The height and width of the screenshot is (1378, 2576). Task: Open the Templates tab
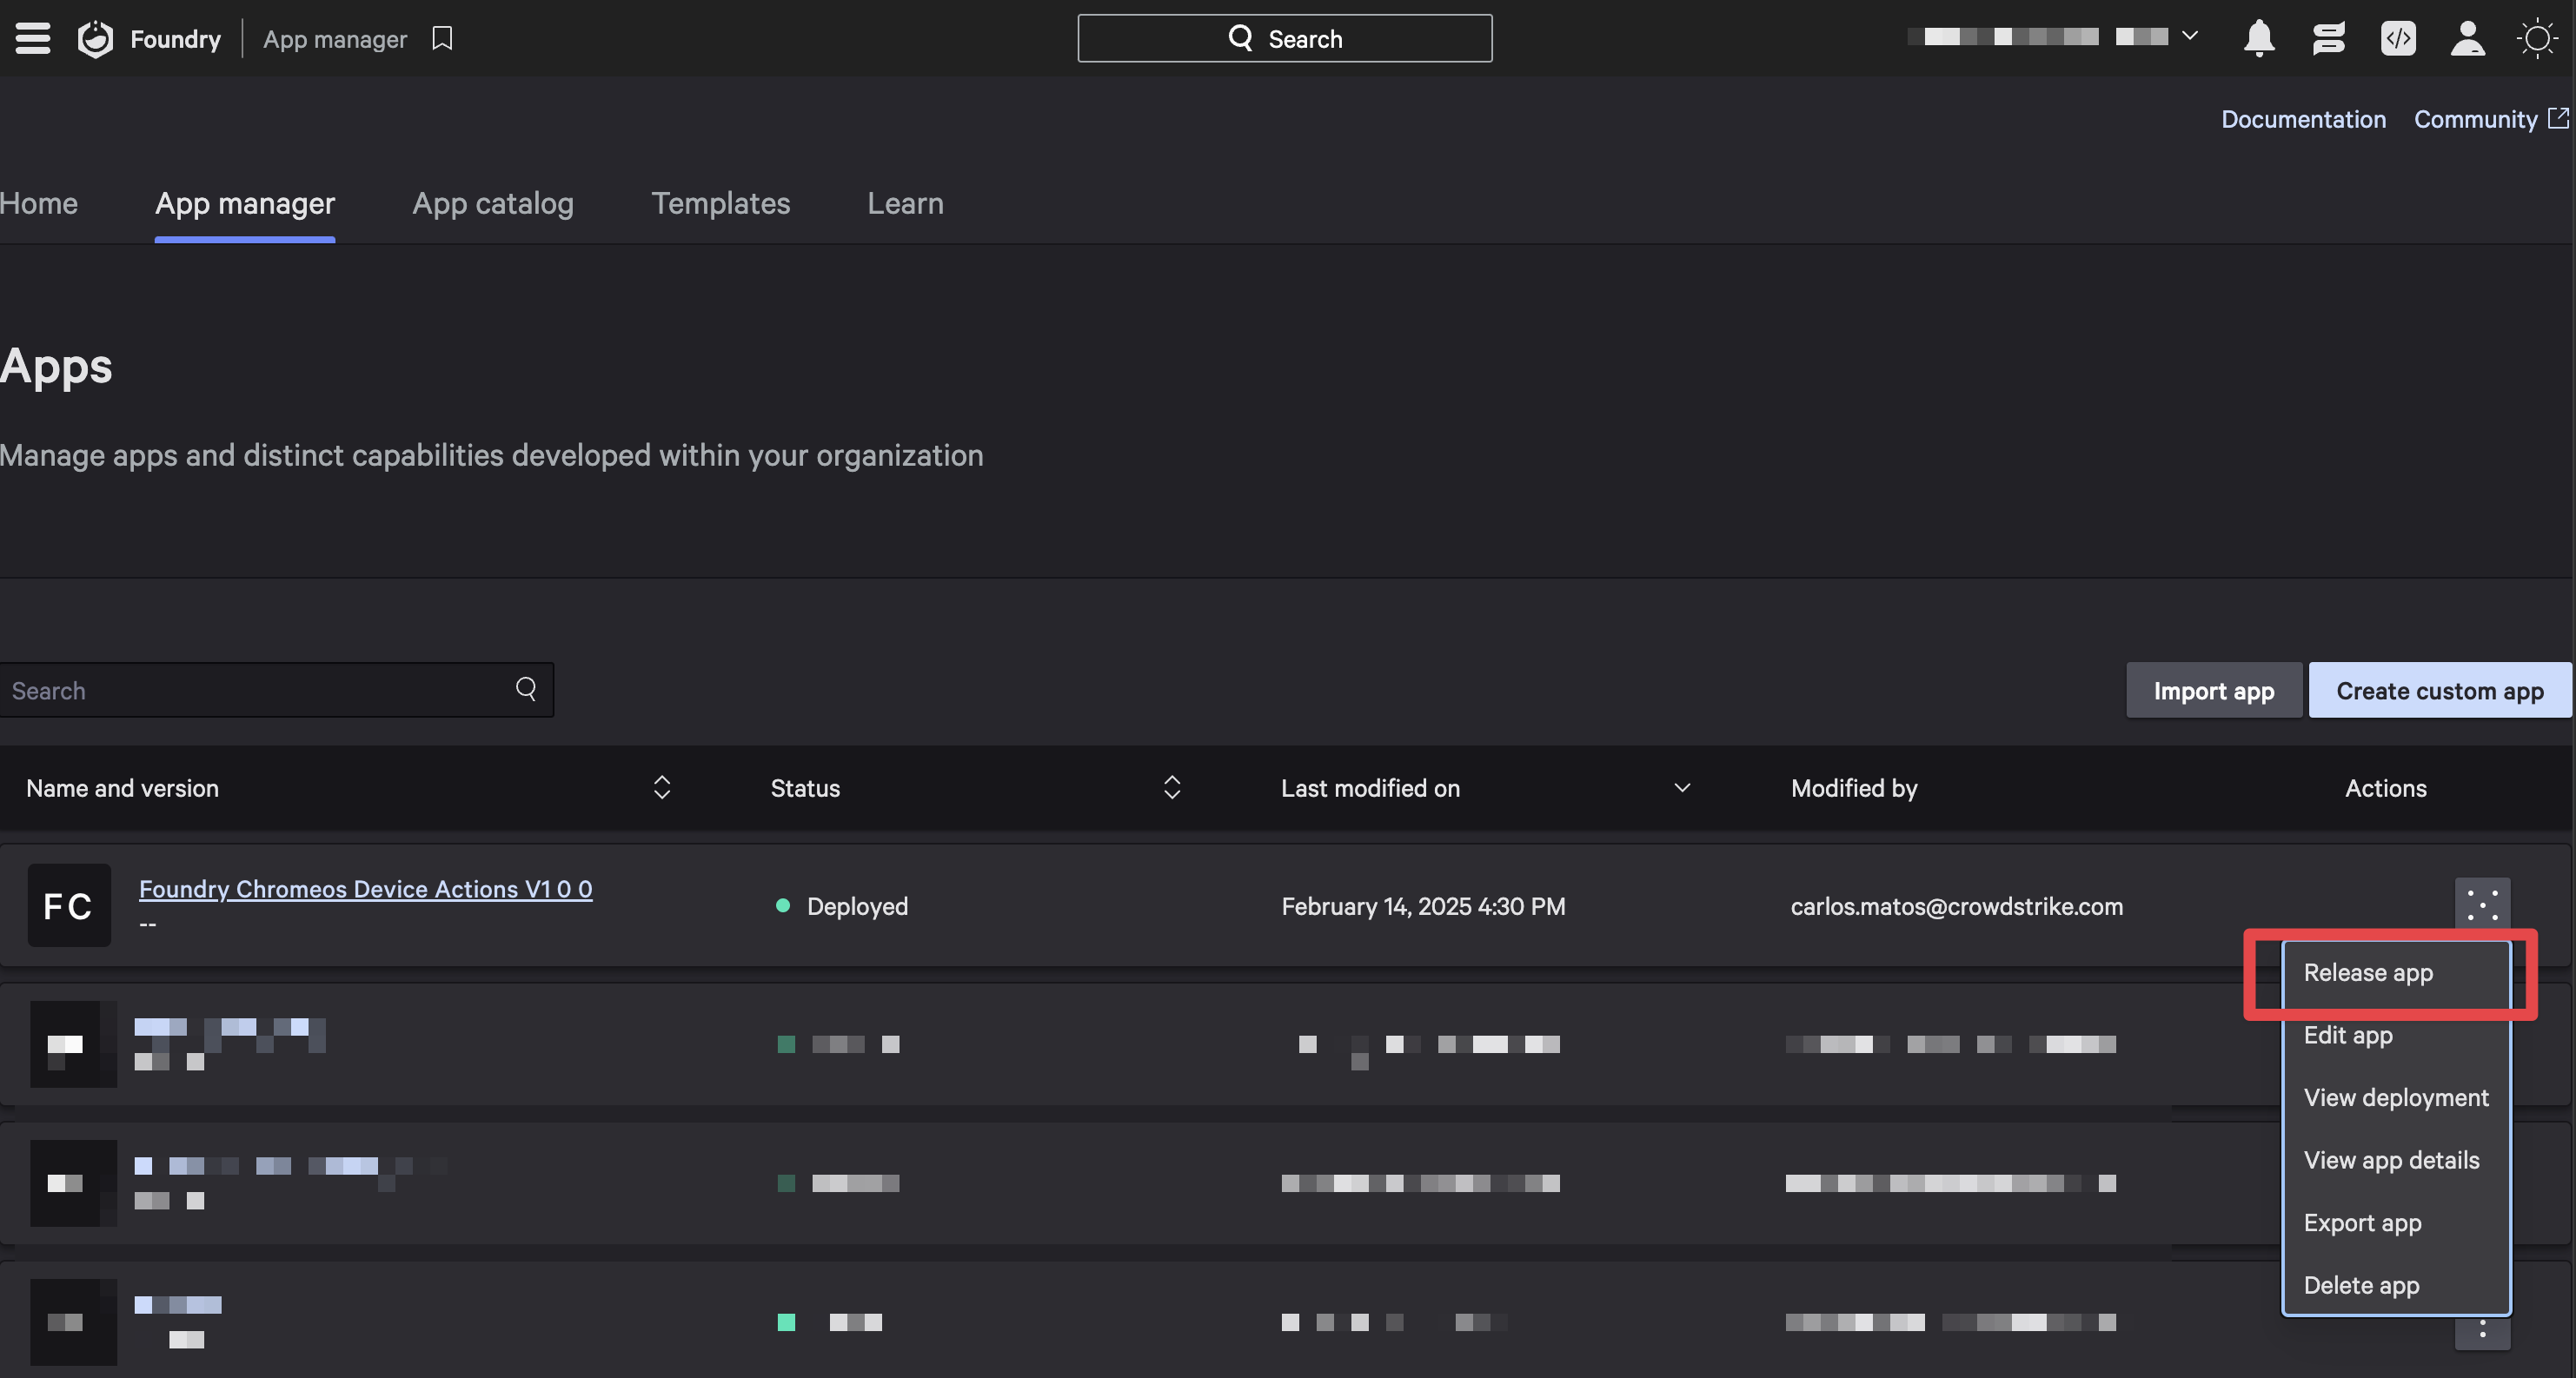[x=720, y=203]
